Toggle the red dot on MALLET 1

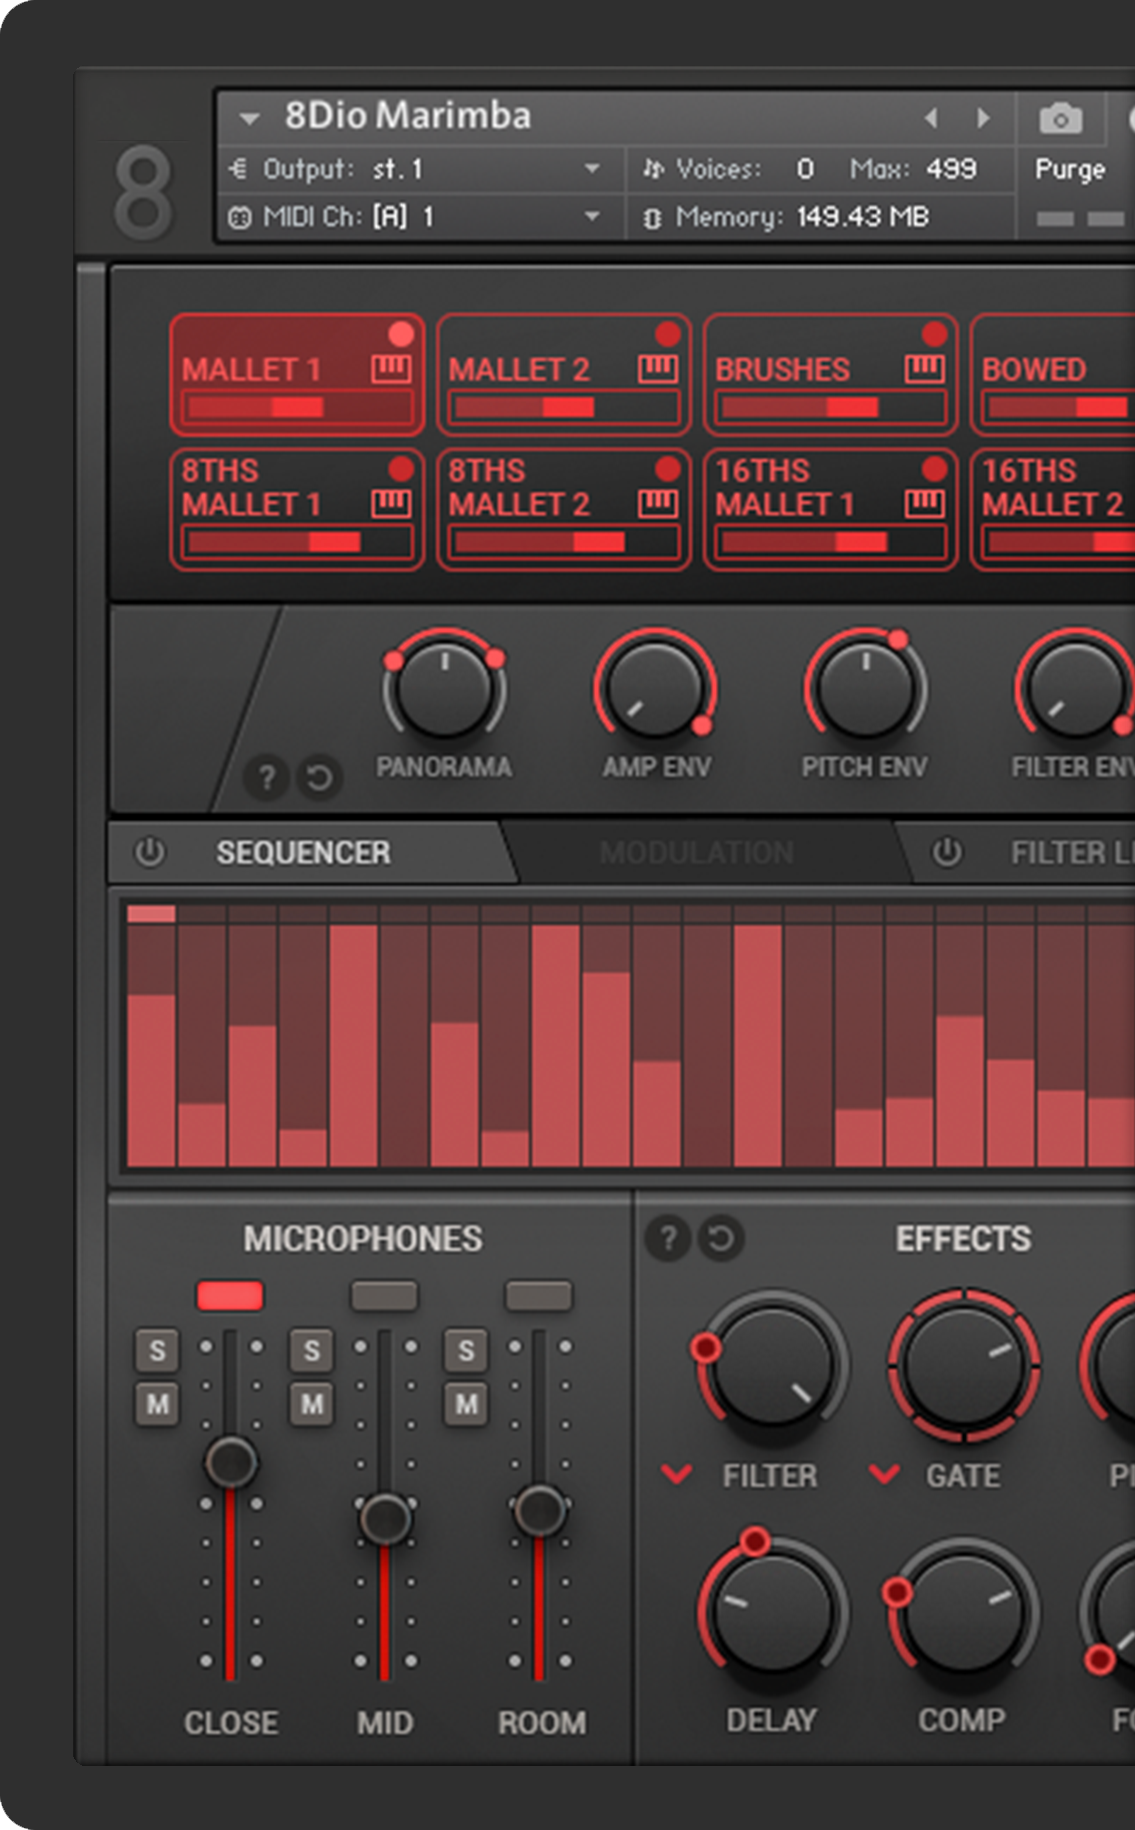(401, 333)
